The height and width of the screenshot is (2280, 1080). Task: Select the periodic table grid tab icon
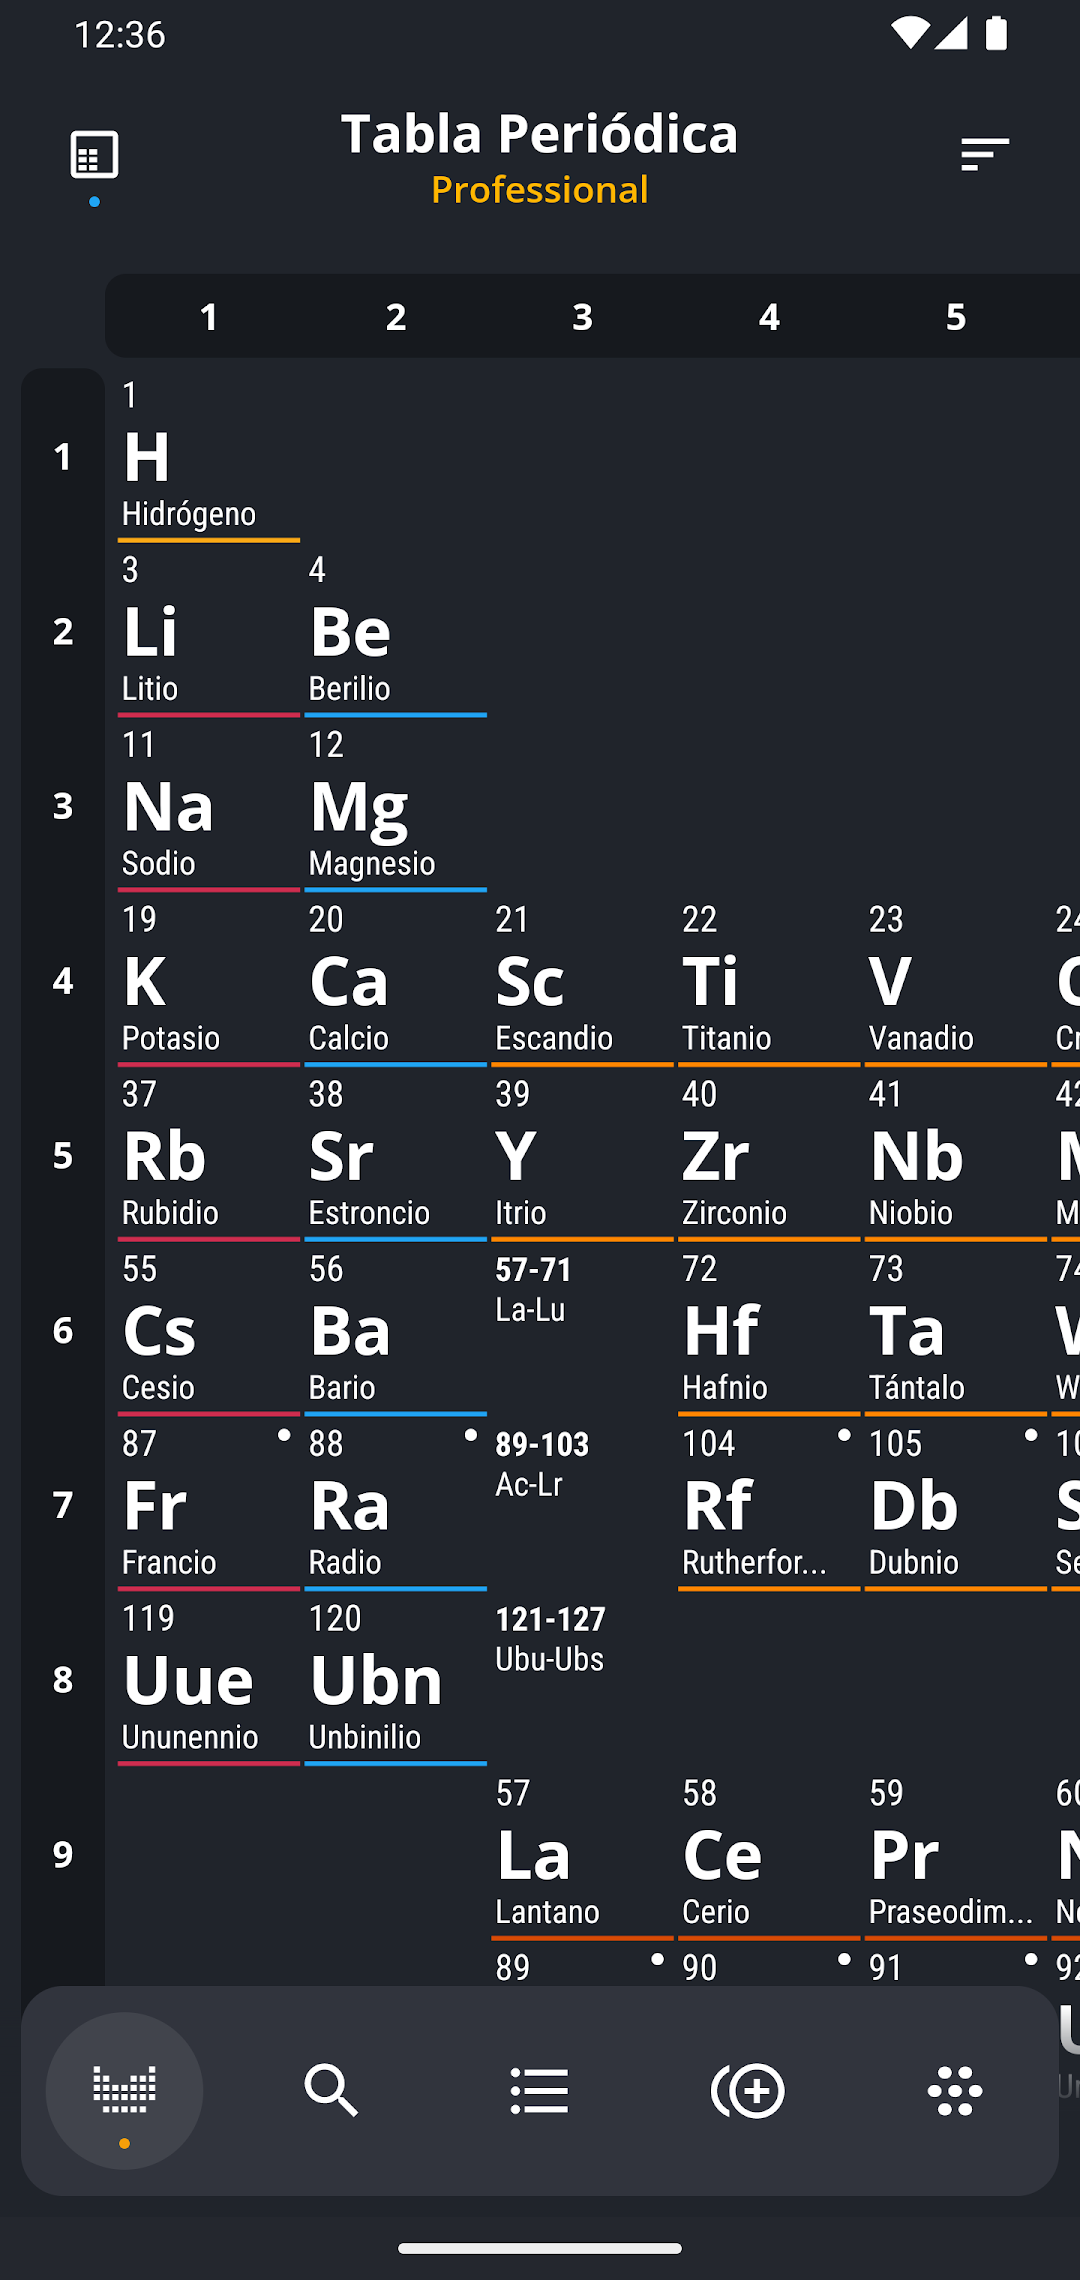click(x=124, y=2090)
